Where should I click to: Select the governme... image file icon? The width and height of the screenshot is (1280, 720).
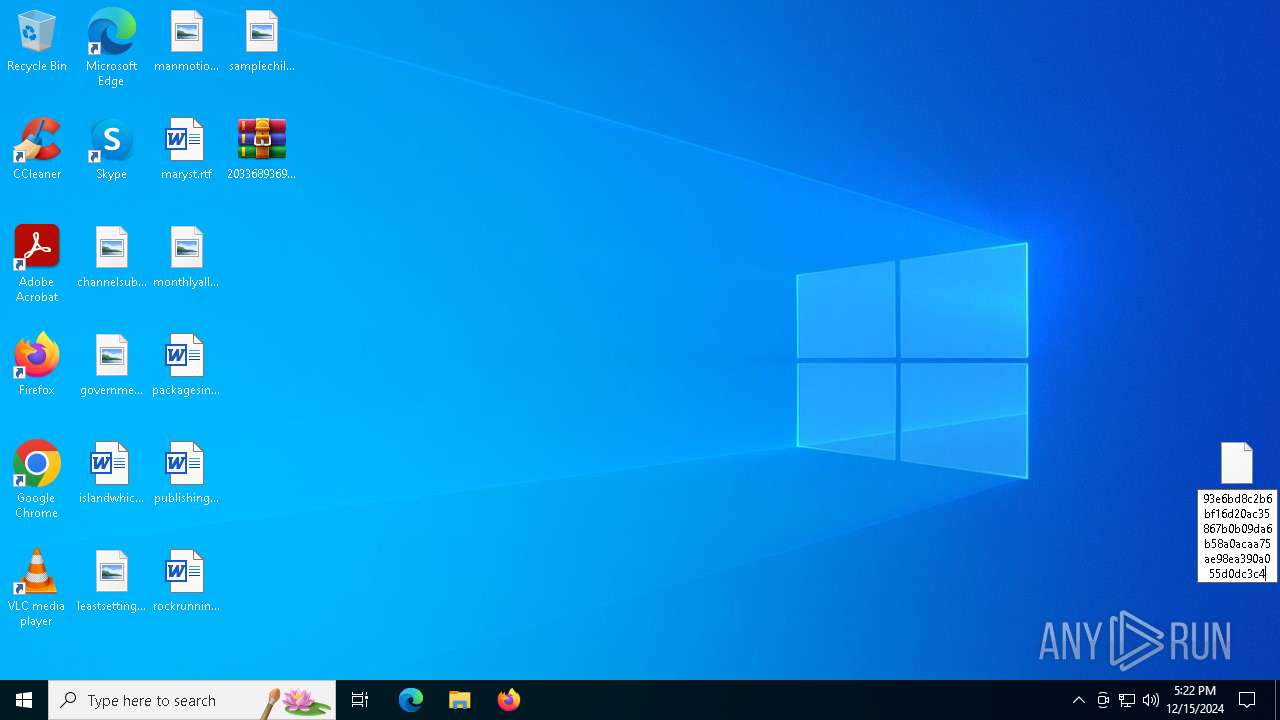[x=111, y=366]
